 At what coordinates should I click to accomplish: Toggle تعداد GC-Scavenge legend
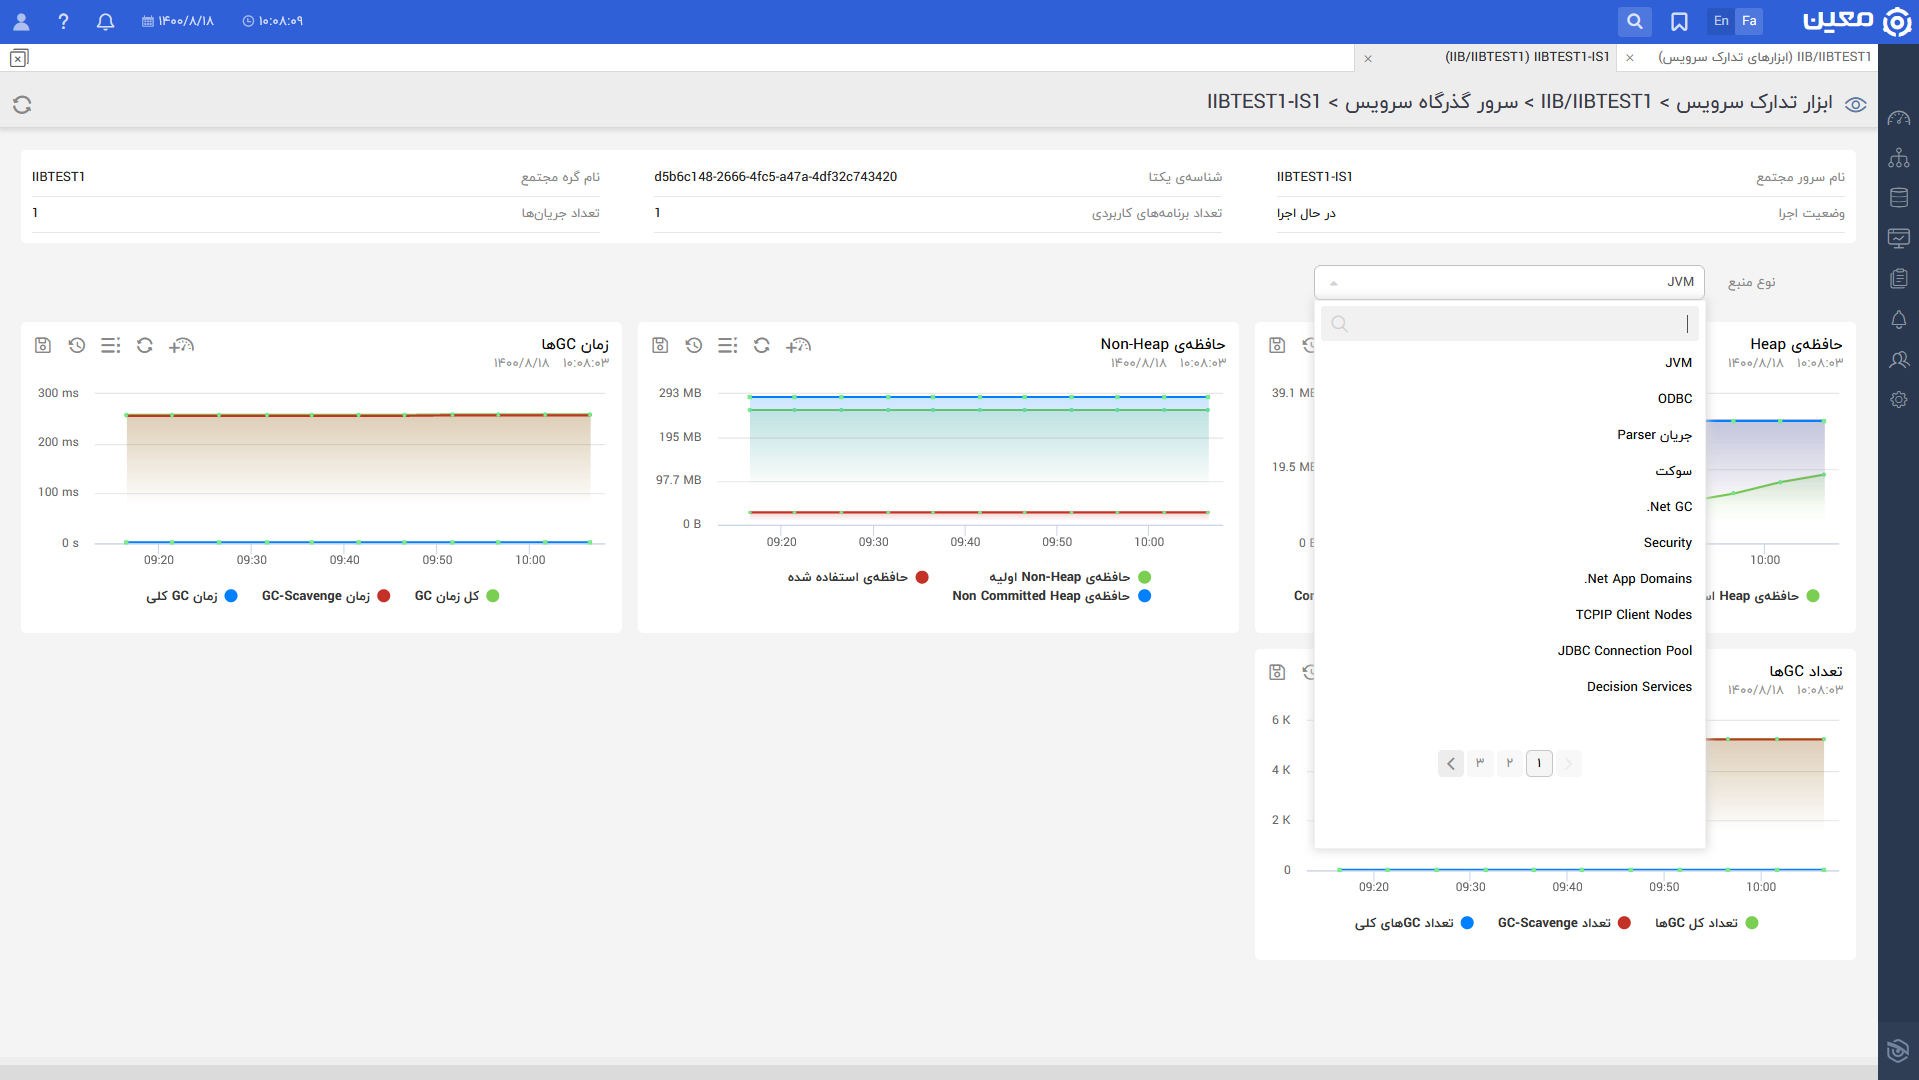[1564, 923]
